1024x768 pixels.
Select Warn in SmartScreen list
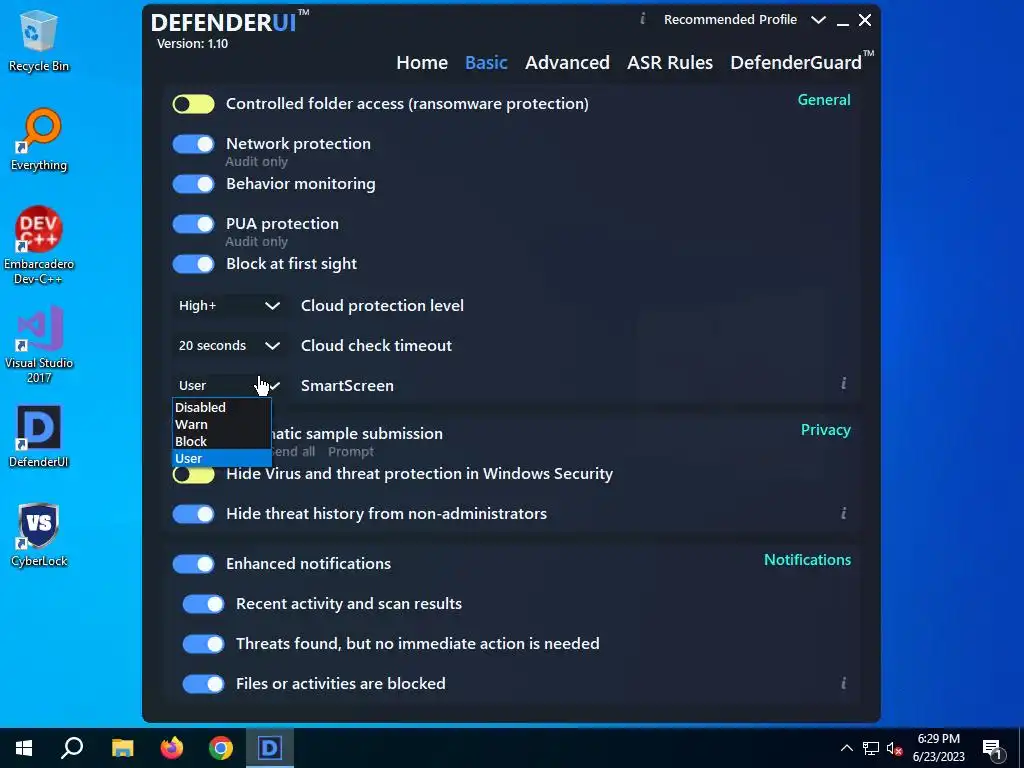point(221,424)
